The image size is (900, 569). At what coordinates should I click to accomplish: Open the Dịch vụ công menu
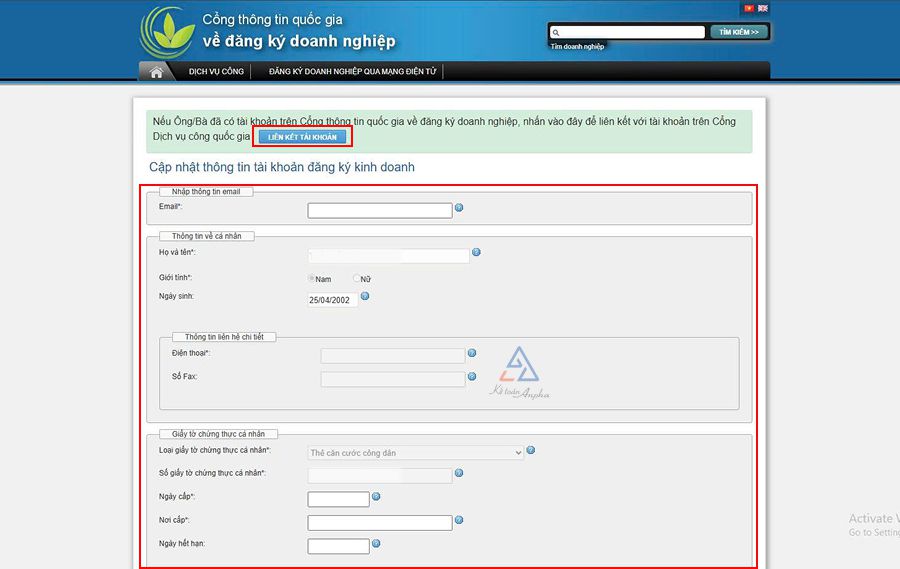[216, 72]
